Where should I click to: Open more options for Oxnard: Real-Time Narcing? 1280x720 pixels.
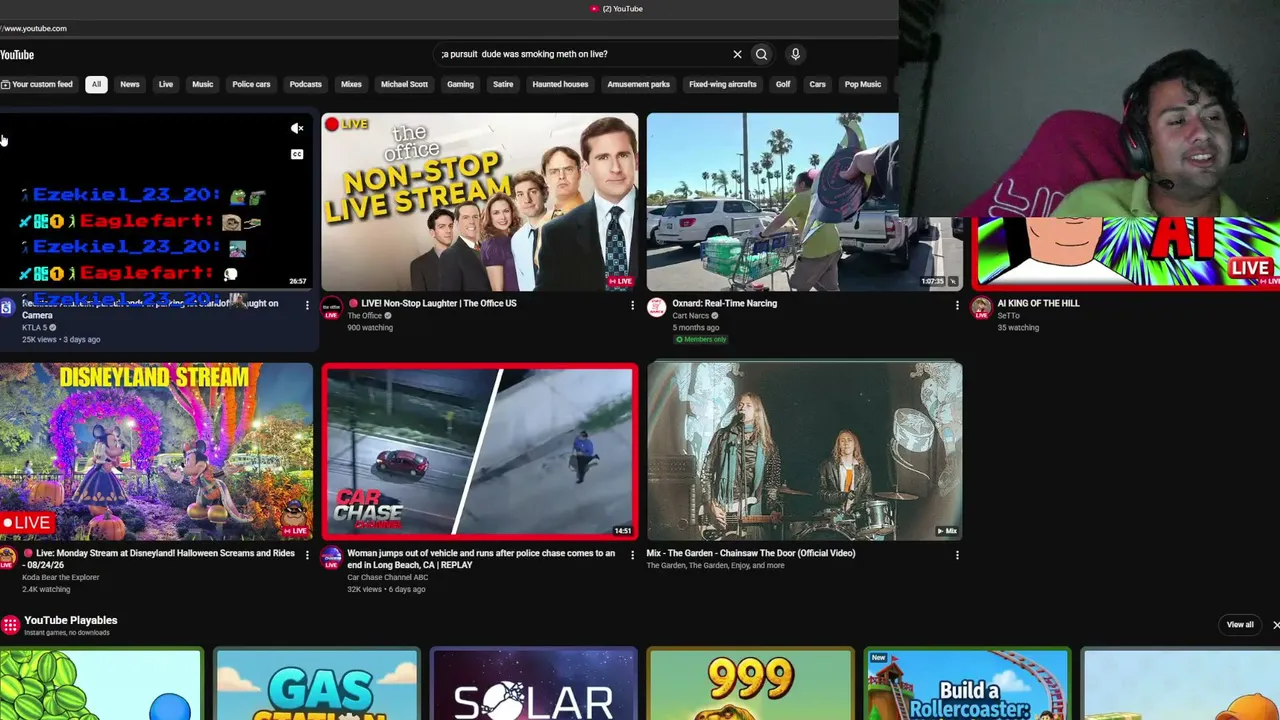pos(956,305)
